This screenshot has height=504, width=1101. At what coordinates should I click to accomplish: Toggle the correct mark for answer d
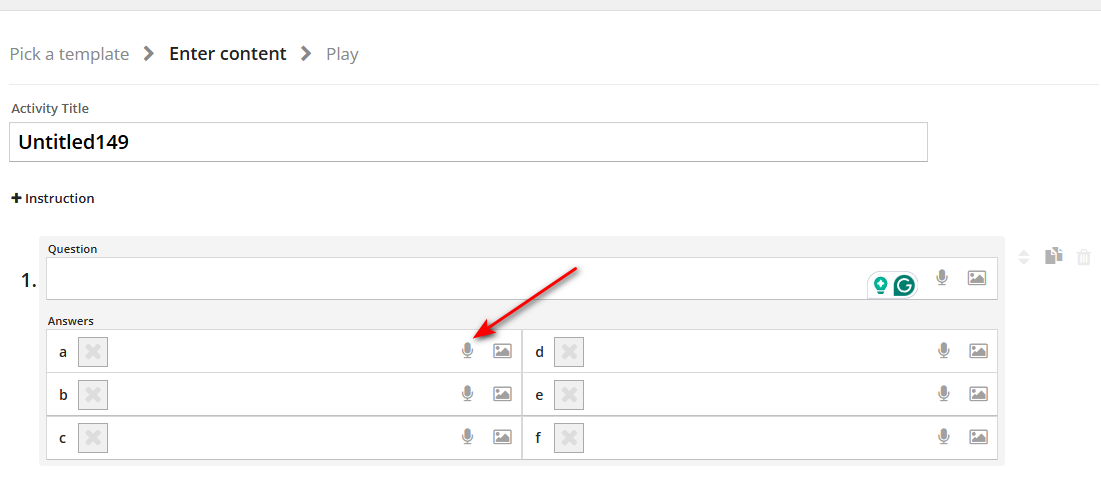[569, 352]
